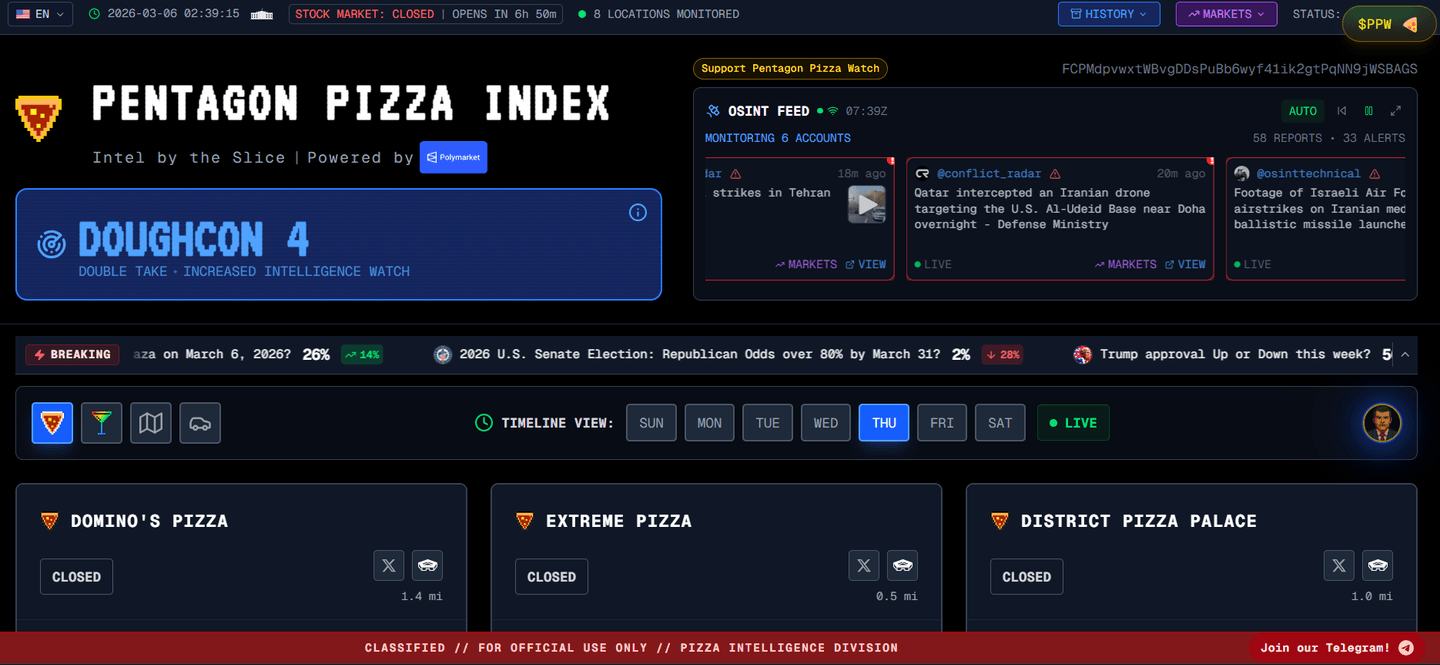1440x665 pixels.
Task: Open VIEW on the Tehran strikes report
Action: [866, 264]
